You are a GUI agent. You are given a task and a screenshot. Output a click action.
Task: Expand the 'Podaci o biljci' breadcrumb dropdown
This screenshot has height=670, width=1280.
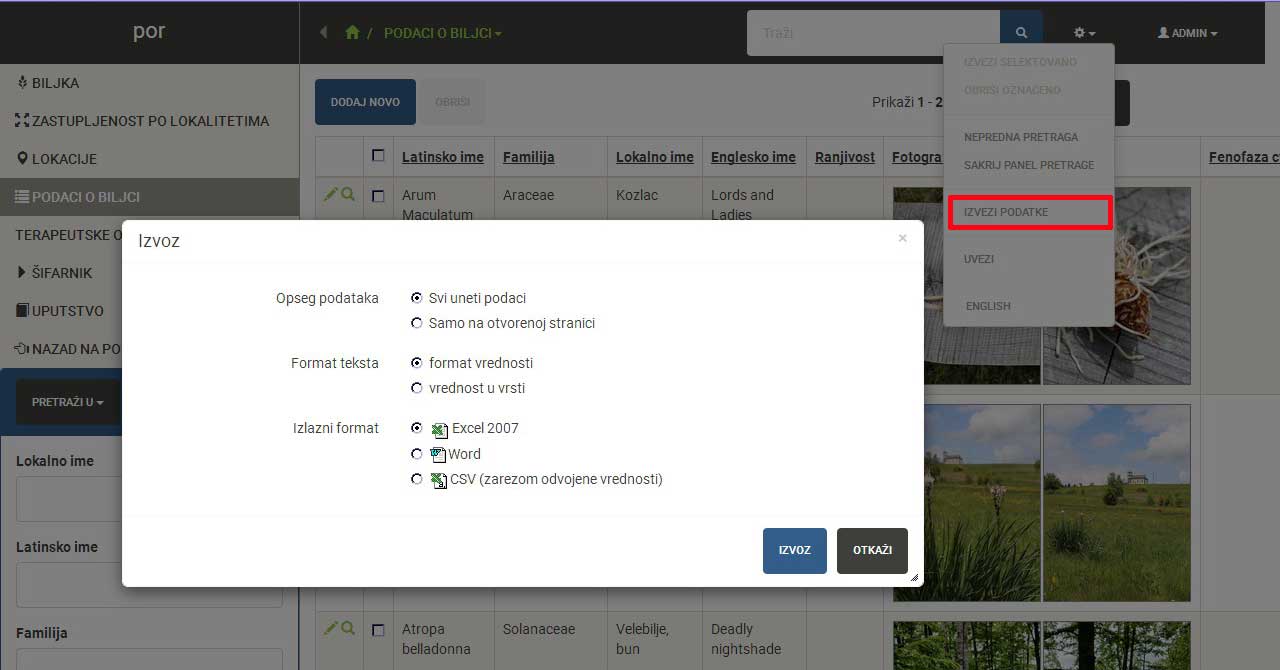click(442, 33)
